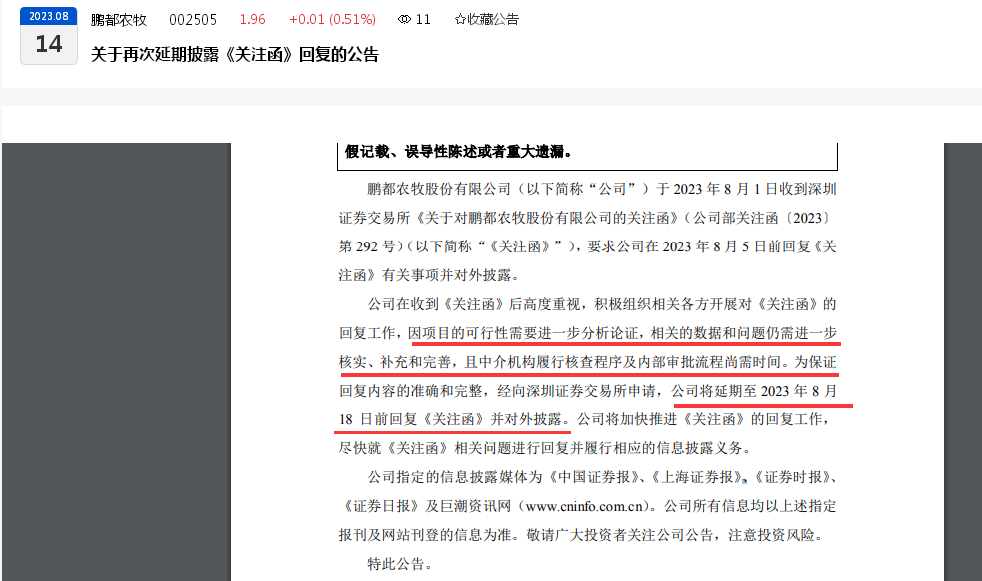Click the star icon beside 收藏公告
The image size is (982, 581).
pyautogui.click(x=460, y=19)
